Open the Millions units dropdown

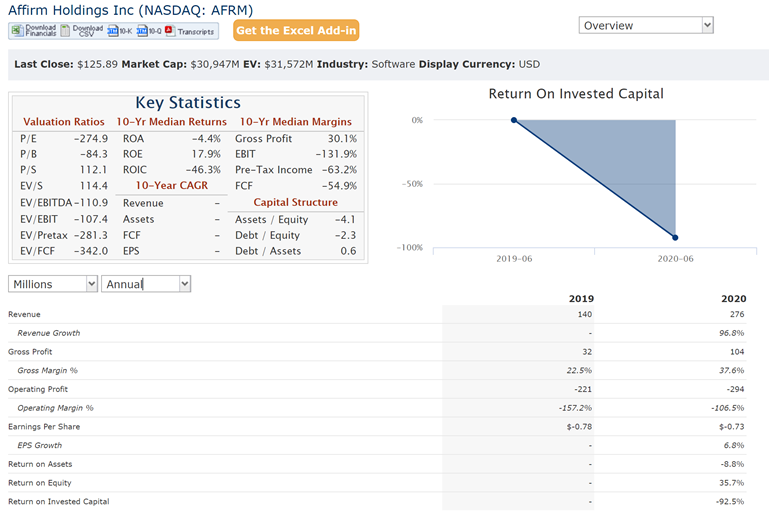(x=53, y=284)
